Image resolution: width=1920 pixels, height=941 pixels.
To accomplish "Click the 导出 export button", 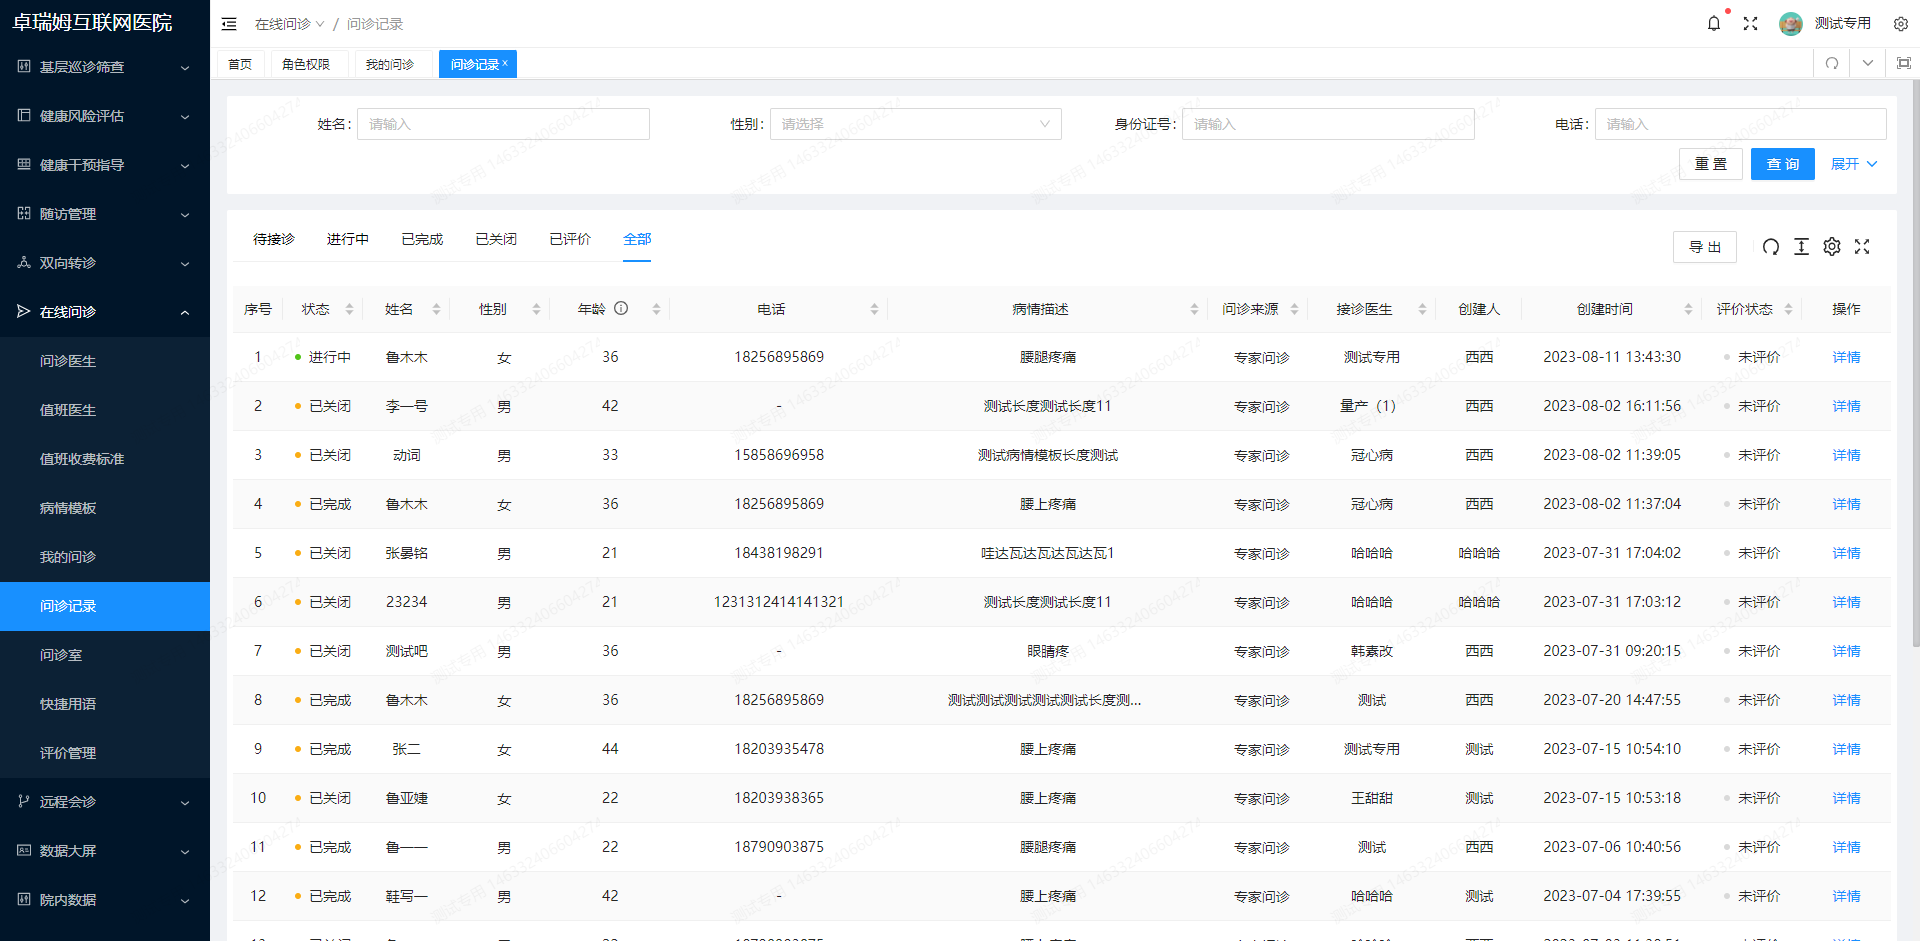I will (1705, 247).
